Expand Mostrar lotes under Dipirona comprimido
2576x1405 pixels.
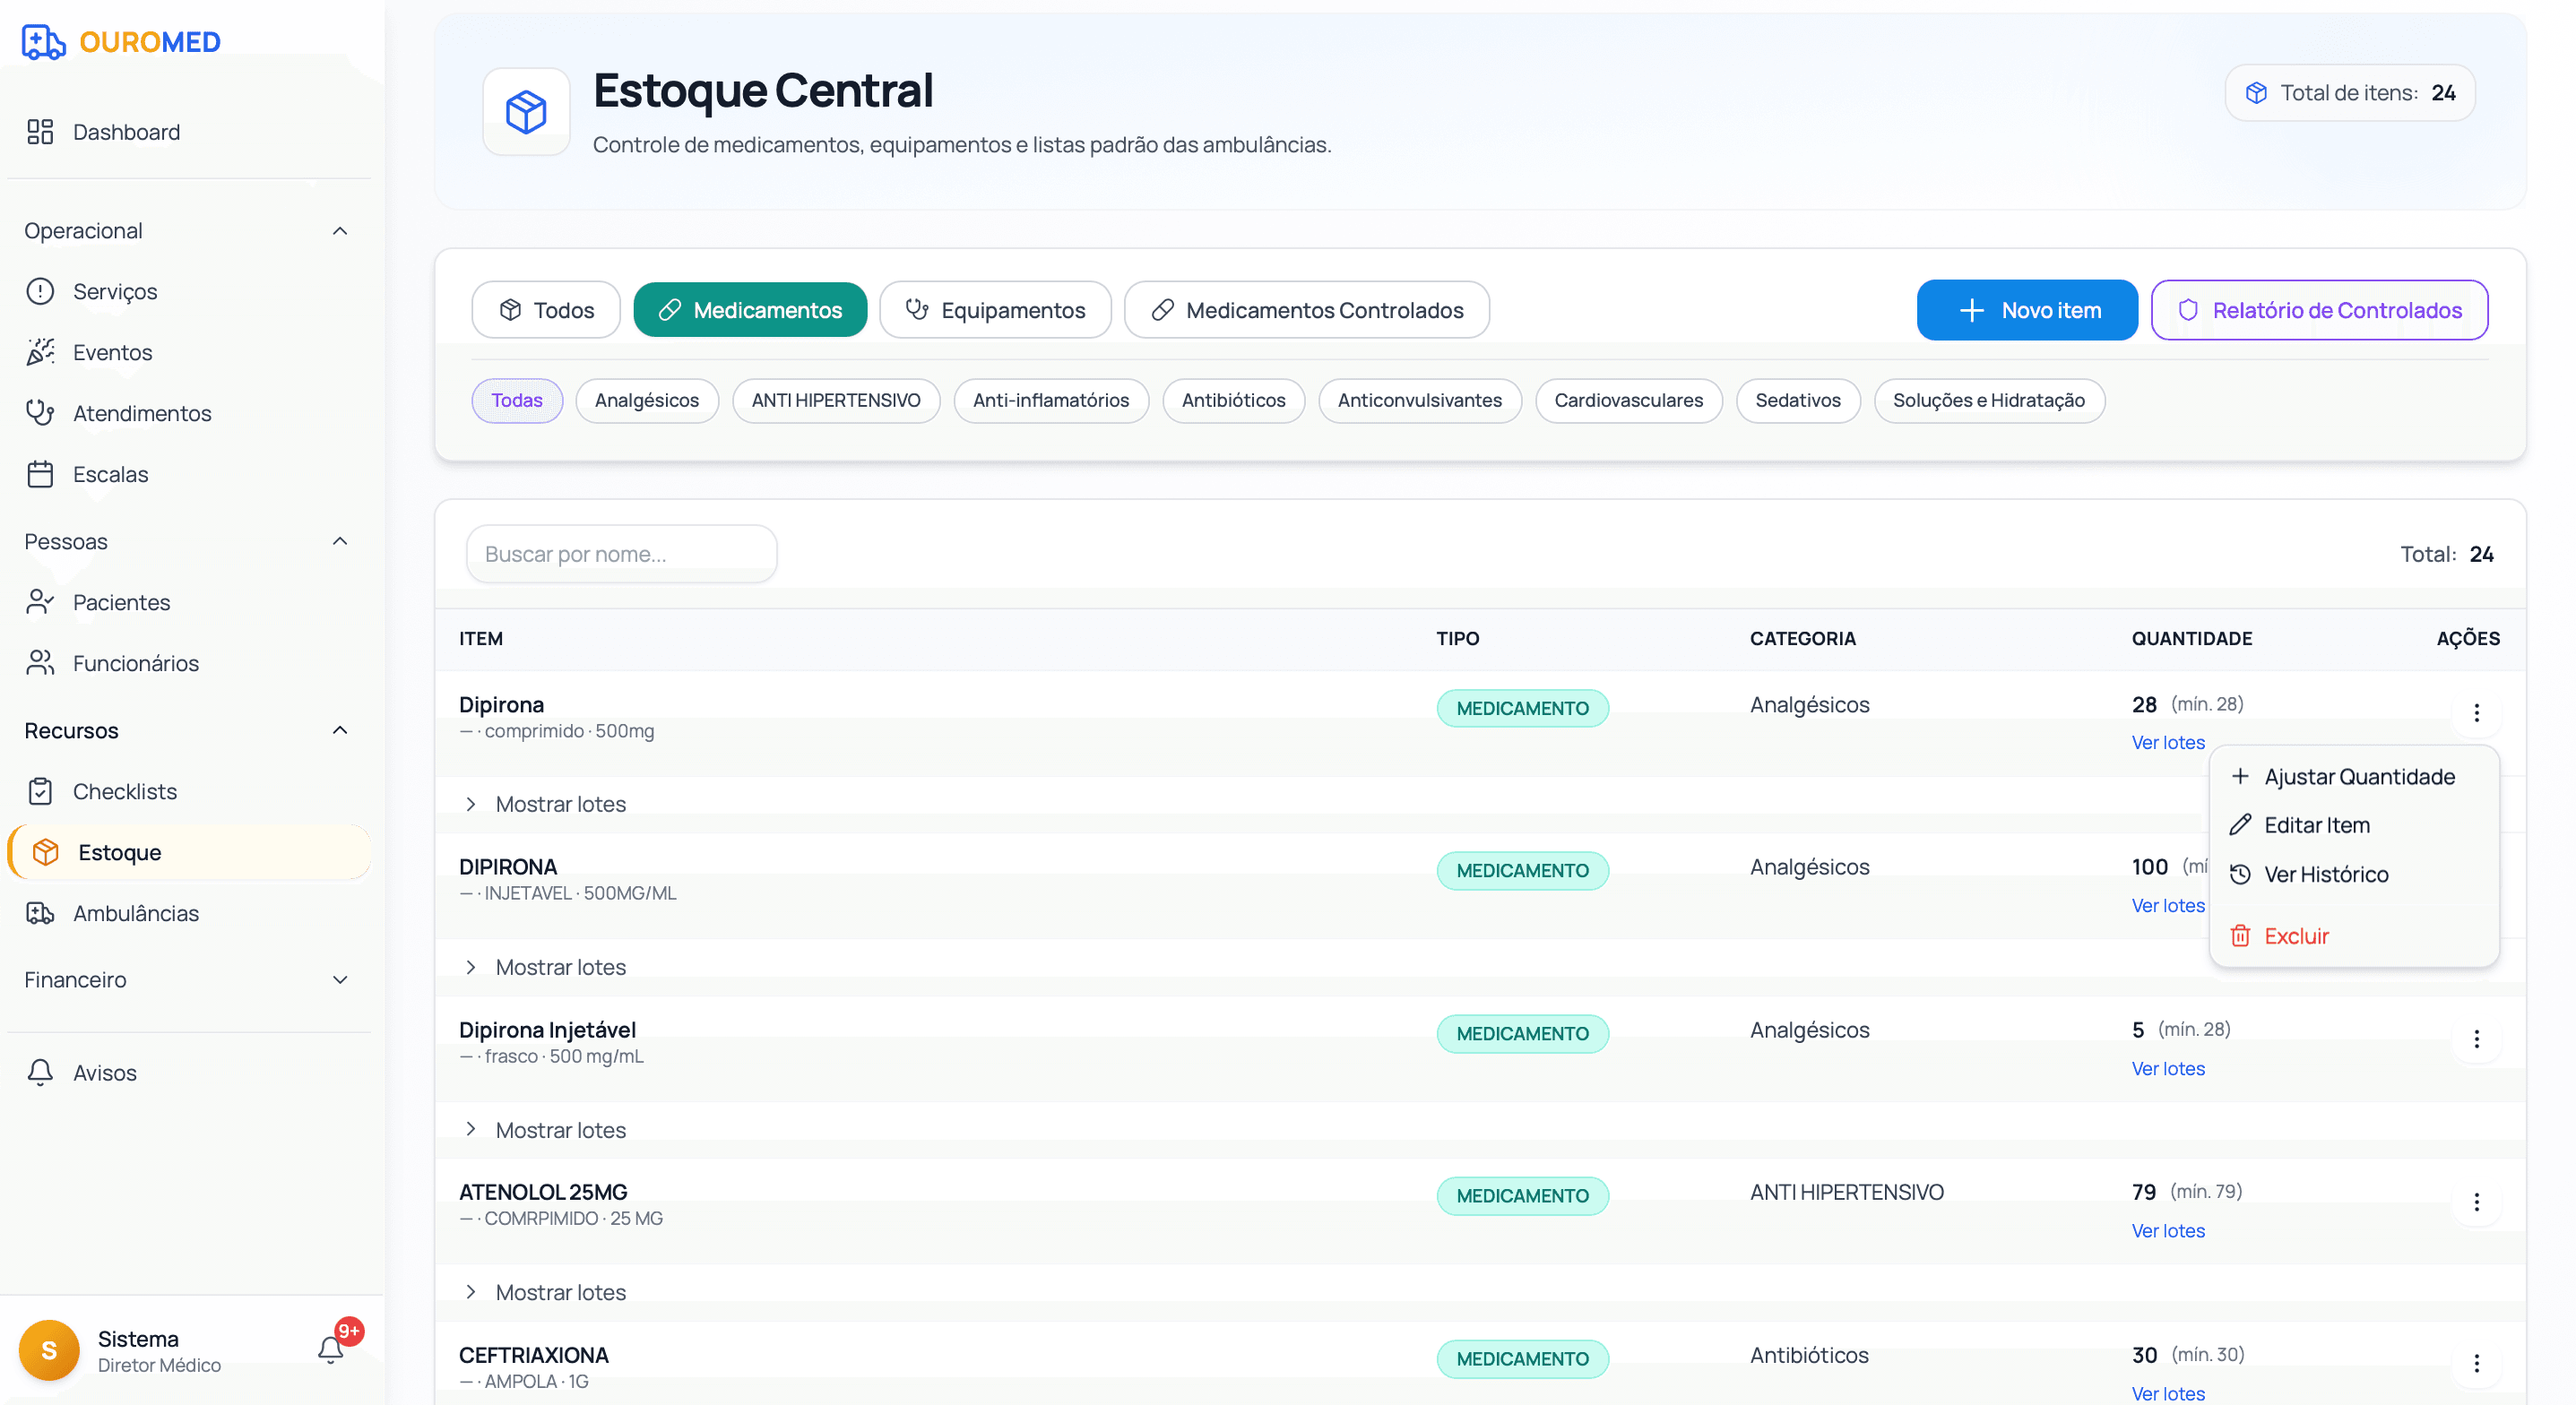pos(545,804)
